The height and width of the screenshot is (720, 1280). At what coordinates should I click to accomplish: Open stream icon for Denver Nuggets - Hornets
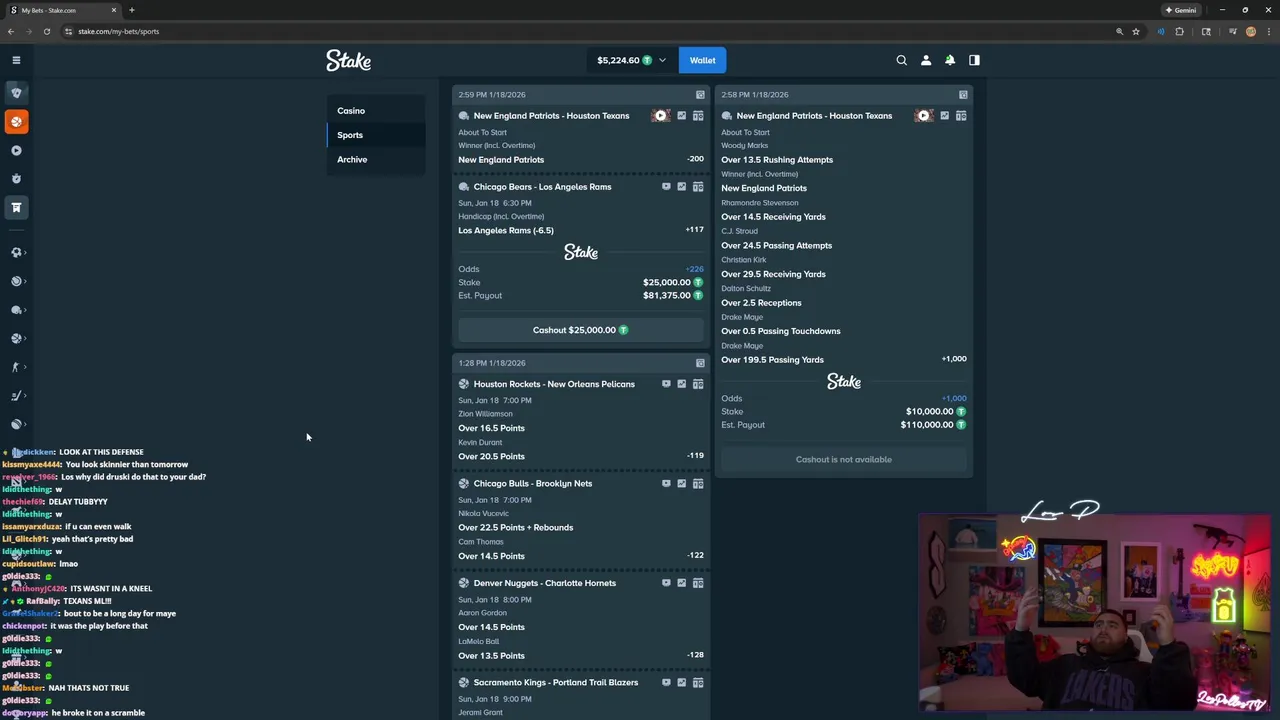666,583
